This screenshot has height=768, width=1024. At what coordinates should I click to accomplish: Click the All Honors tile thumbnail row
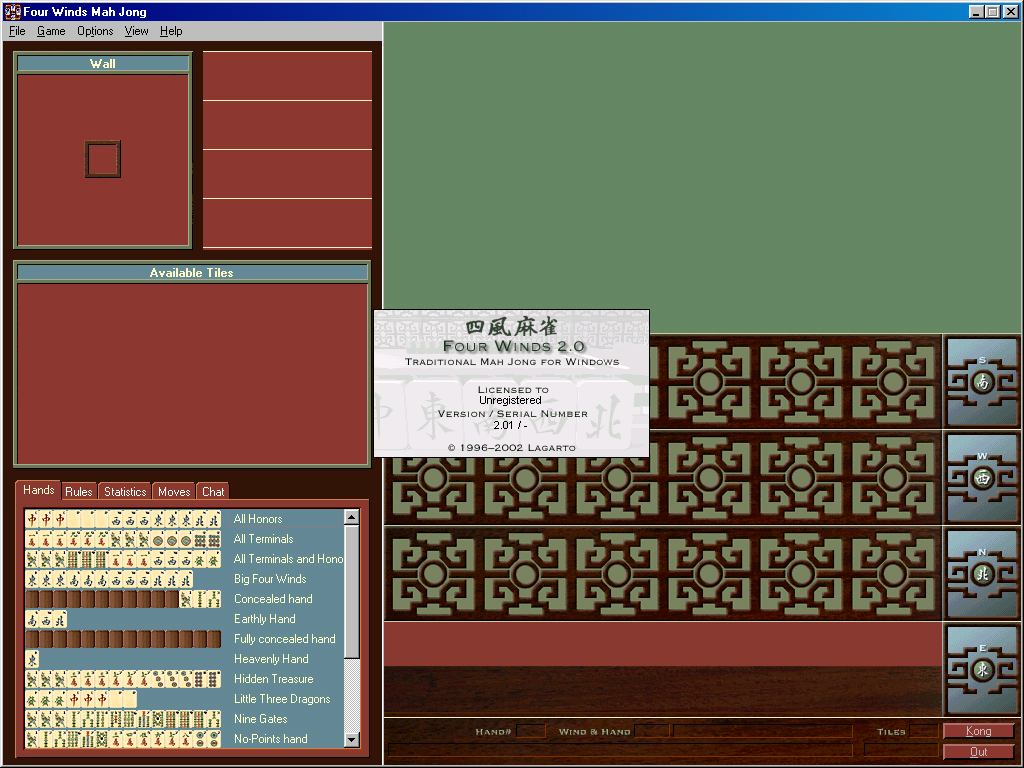tap(123, 519)
